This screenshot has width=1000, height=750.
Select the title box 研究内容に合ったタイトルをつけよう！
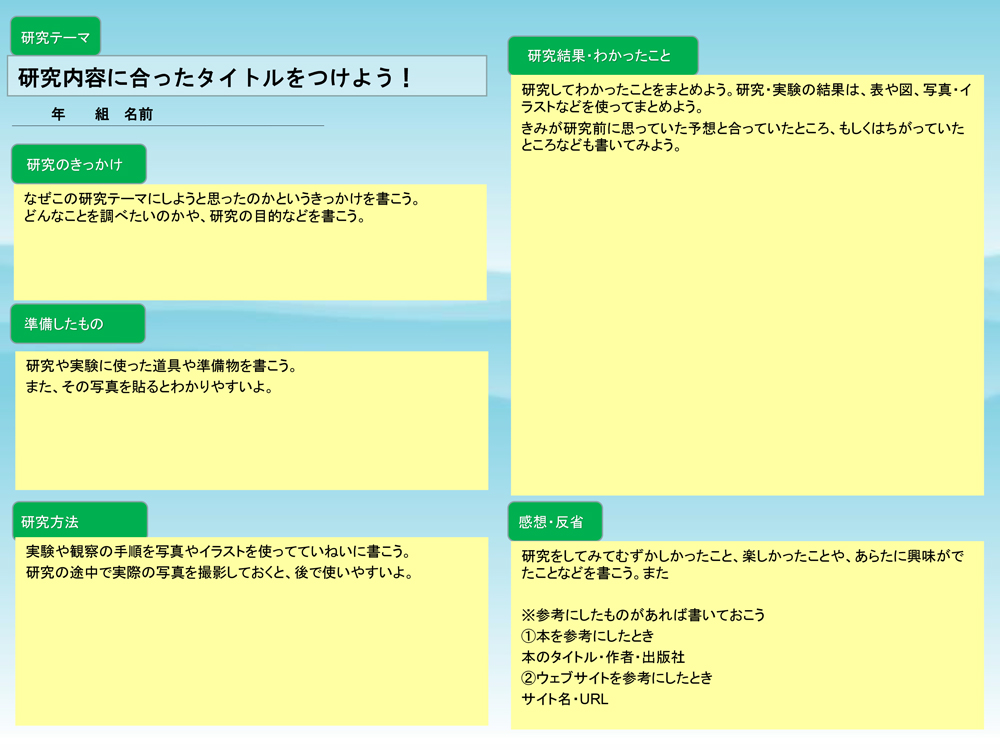pyautogui.click(x=247, y=77)
